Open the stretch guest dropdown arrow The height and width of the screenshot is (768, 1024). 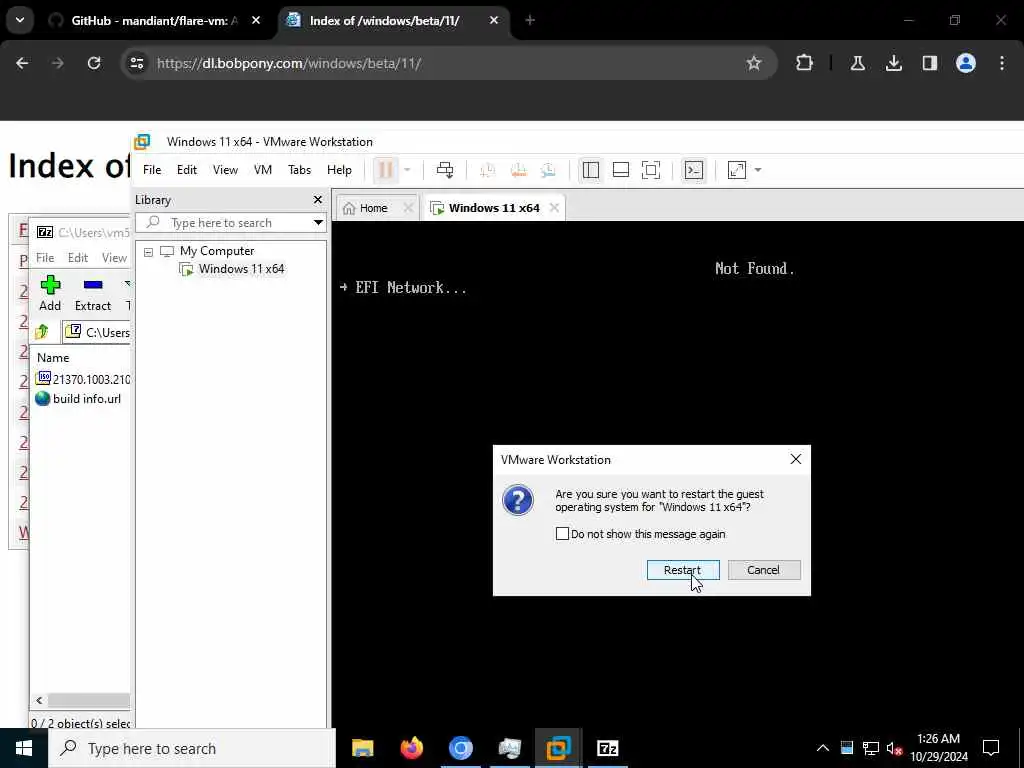click(x=758, y=170)
